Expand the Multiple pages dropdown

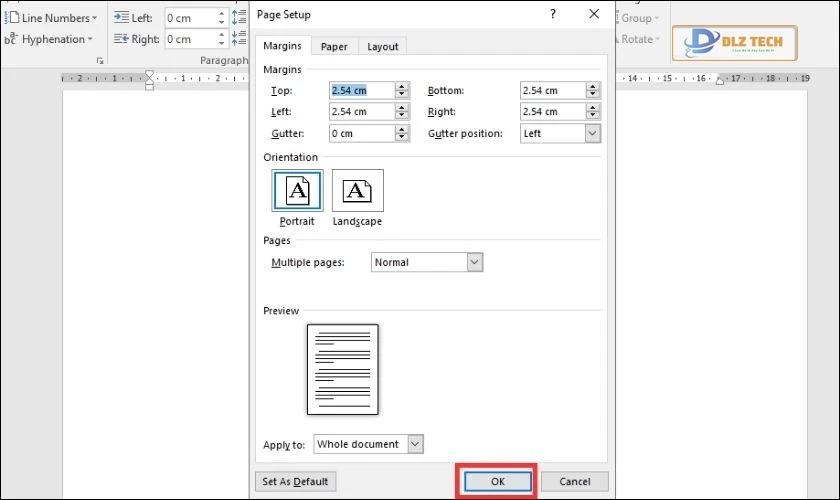(475, 262)
